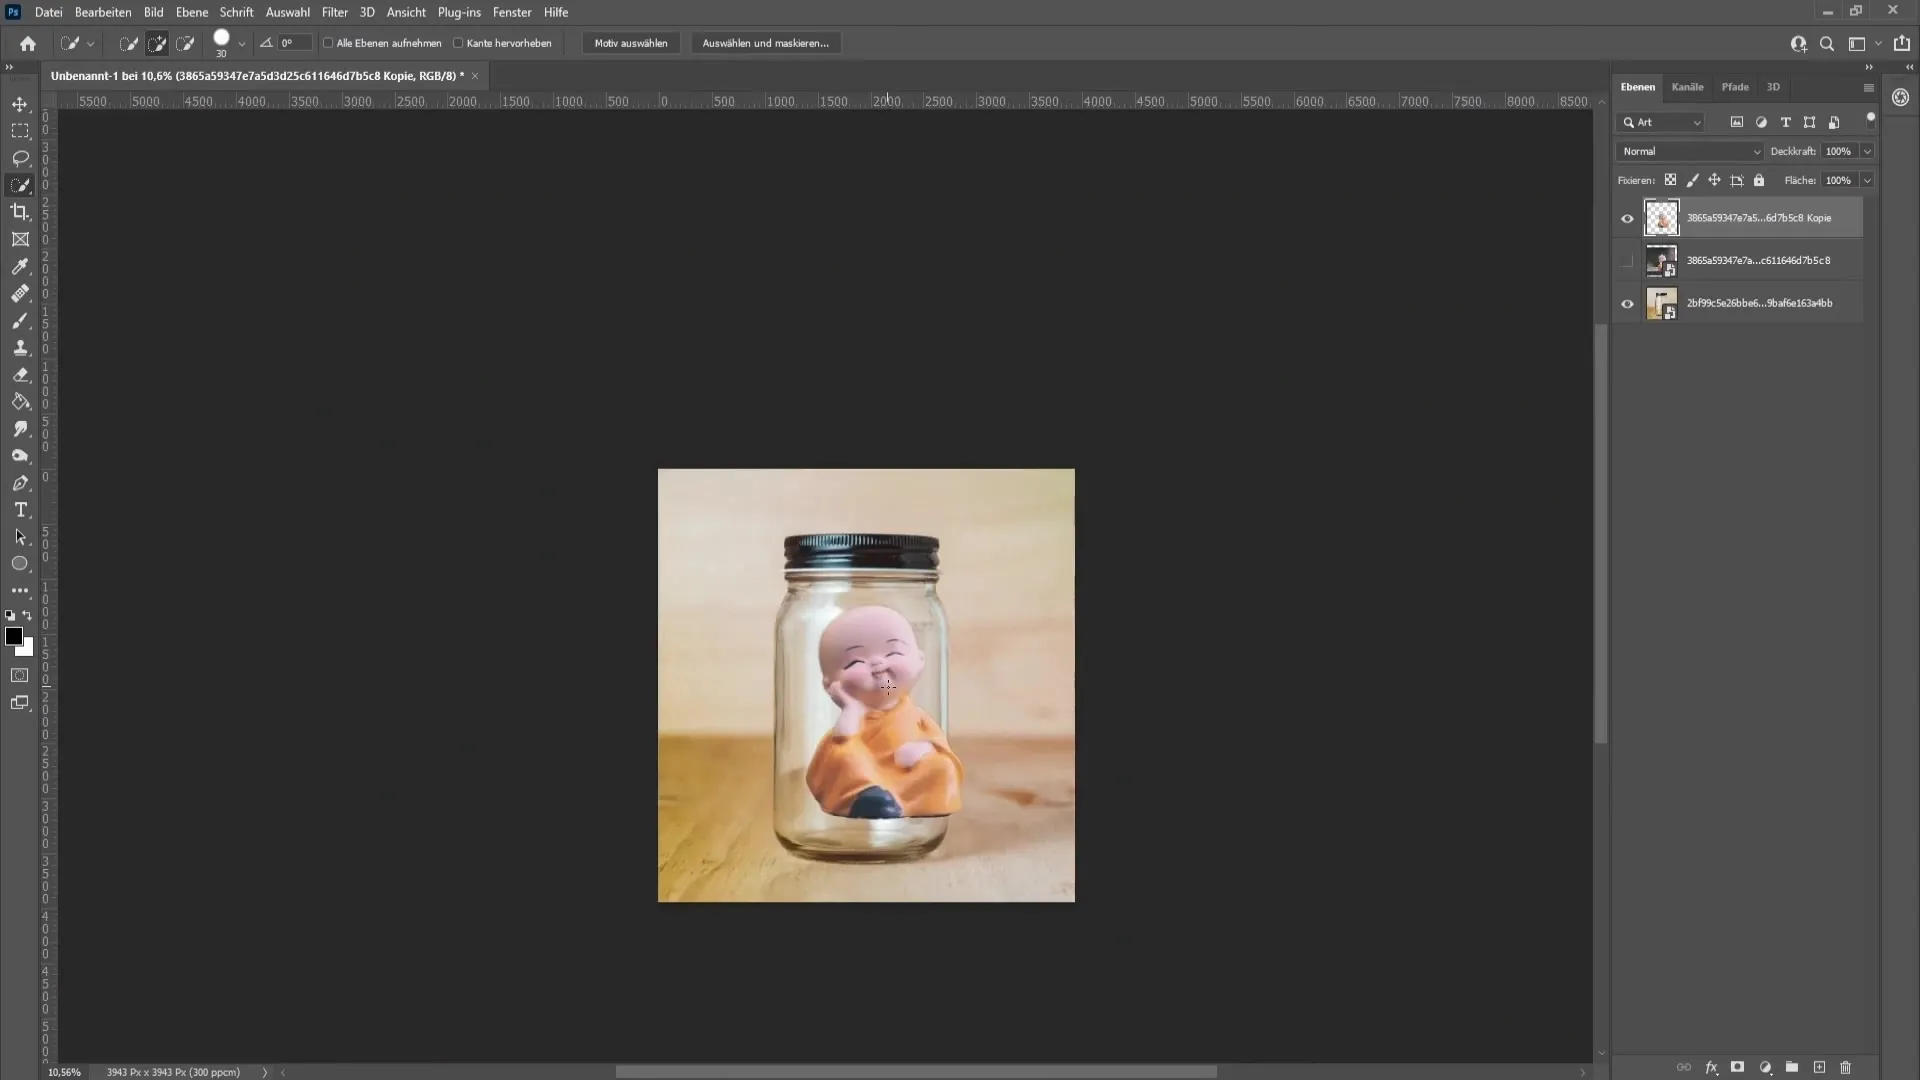Open the Fläche fill dropdown arrow
1920x1080 pixels.
(1867, 180)
